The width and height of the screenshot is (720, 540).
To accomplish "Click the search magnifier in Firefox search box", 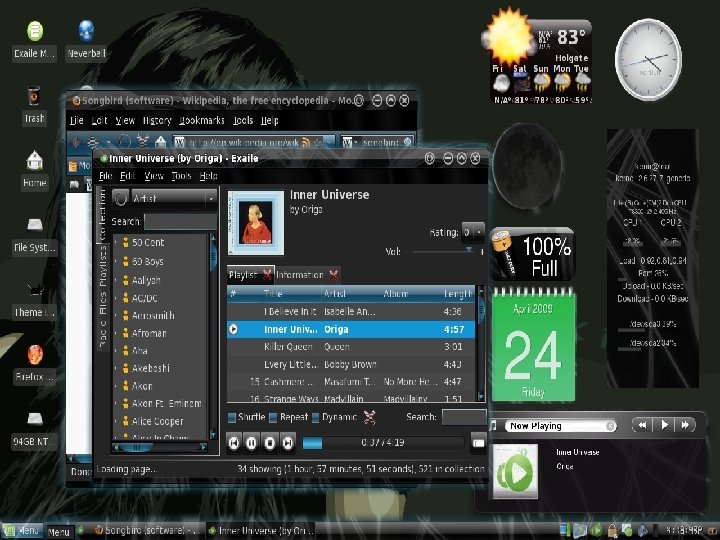I will pyautogui.click(x=407, y=142).
